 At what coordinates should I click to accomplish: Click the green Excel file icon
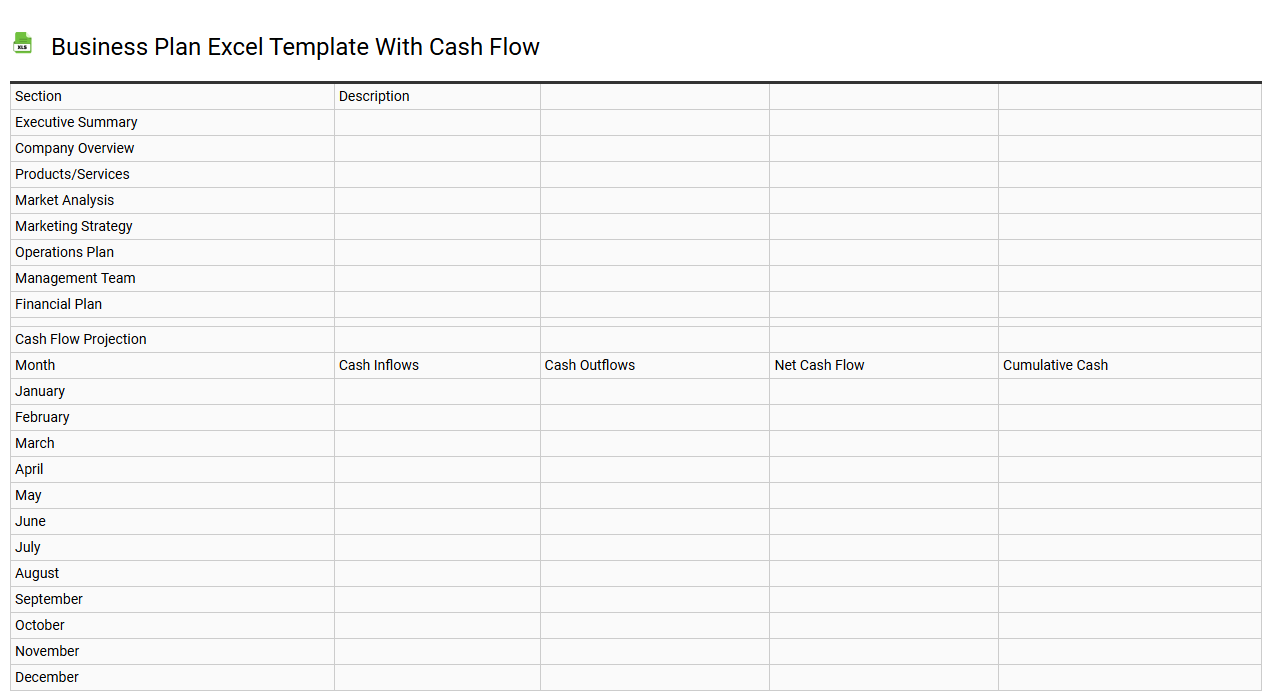tap(22, 43)
